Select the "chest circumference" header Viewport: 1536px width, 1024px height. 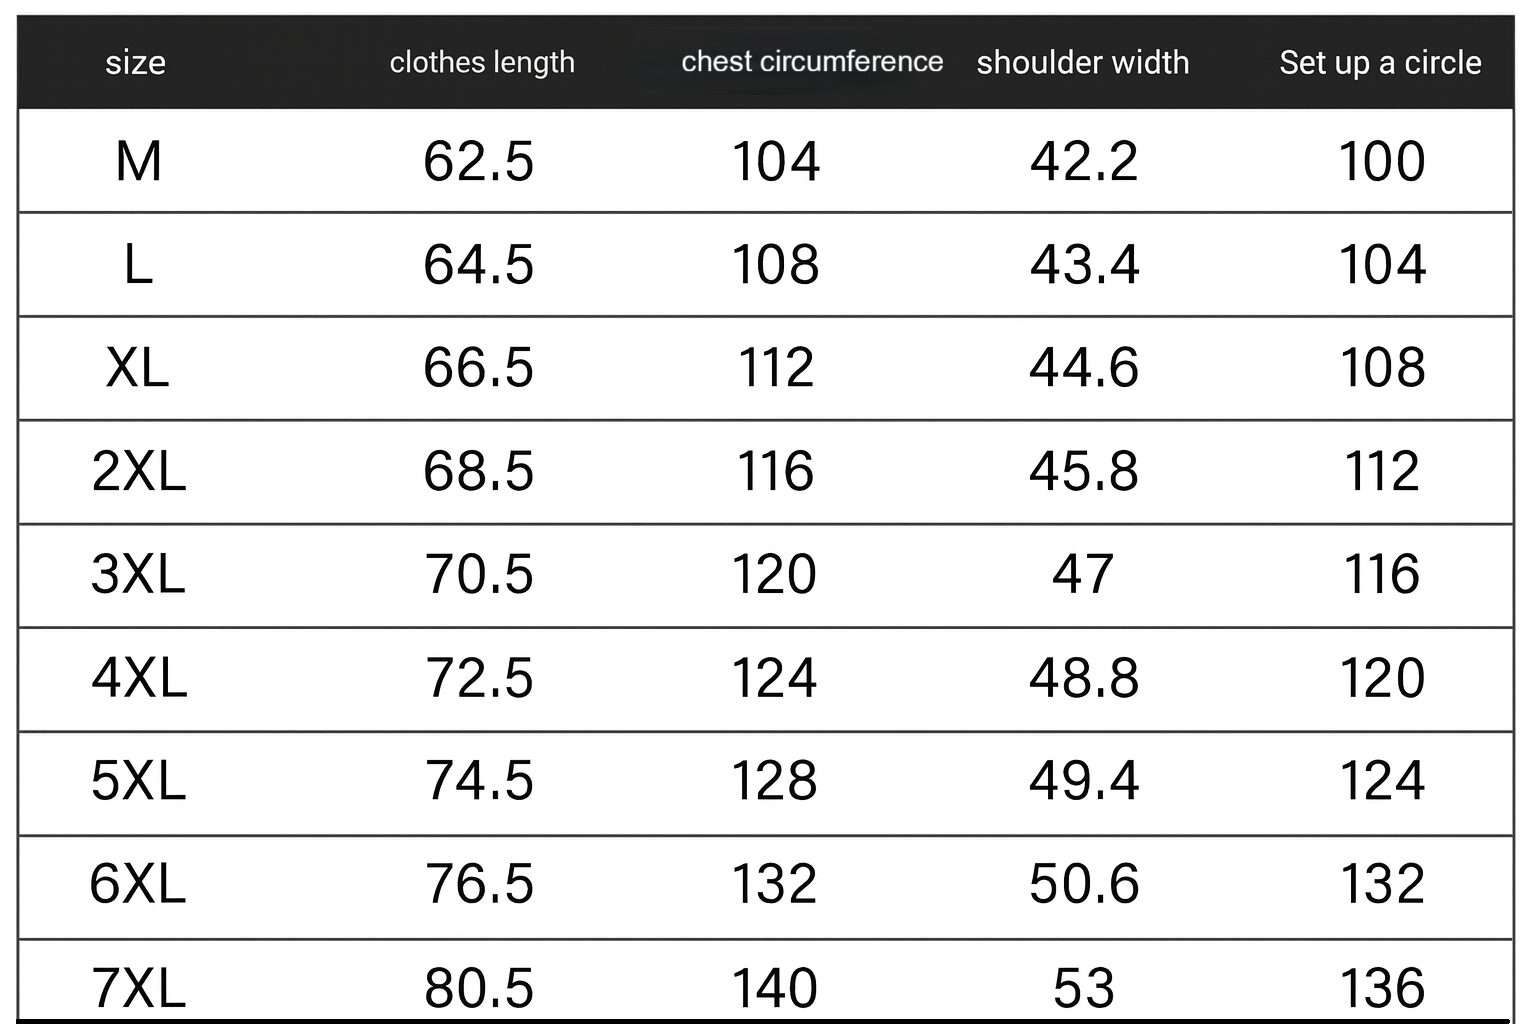(812, 62)
